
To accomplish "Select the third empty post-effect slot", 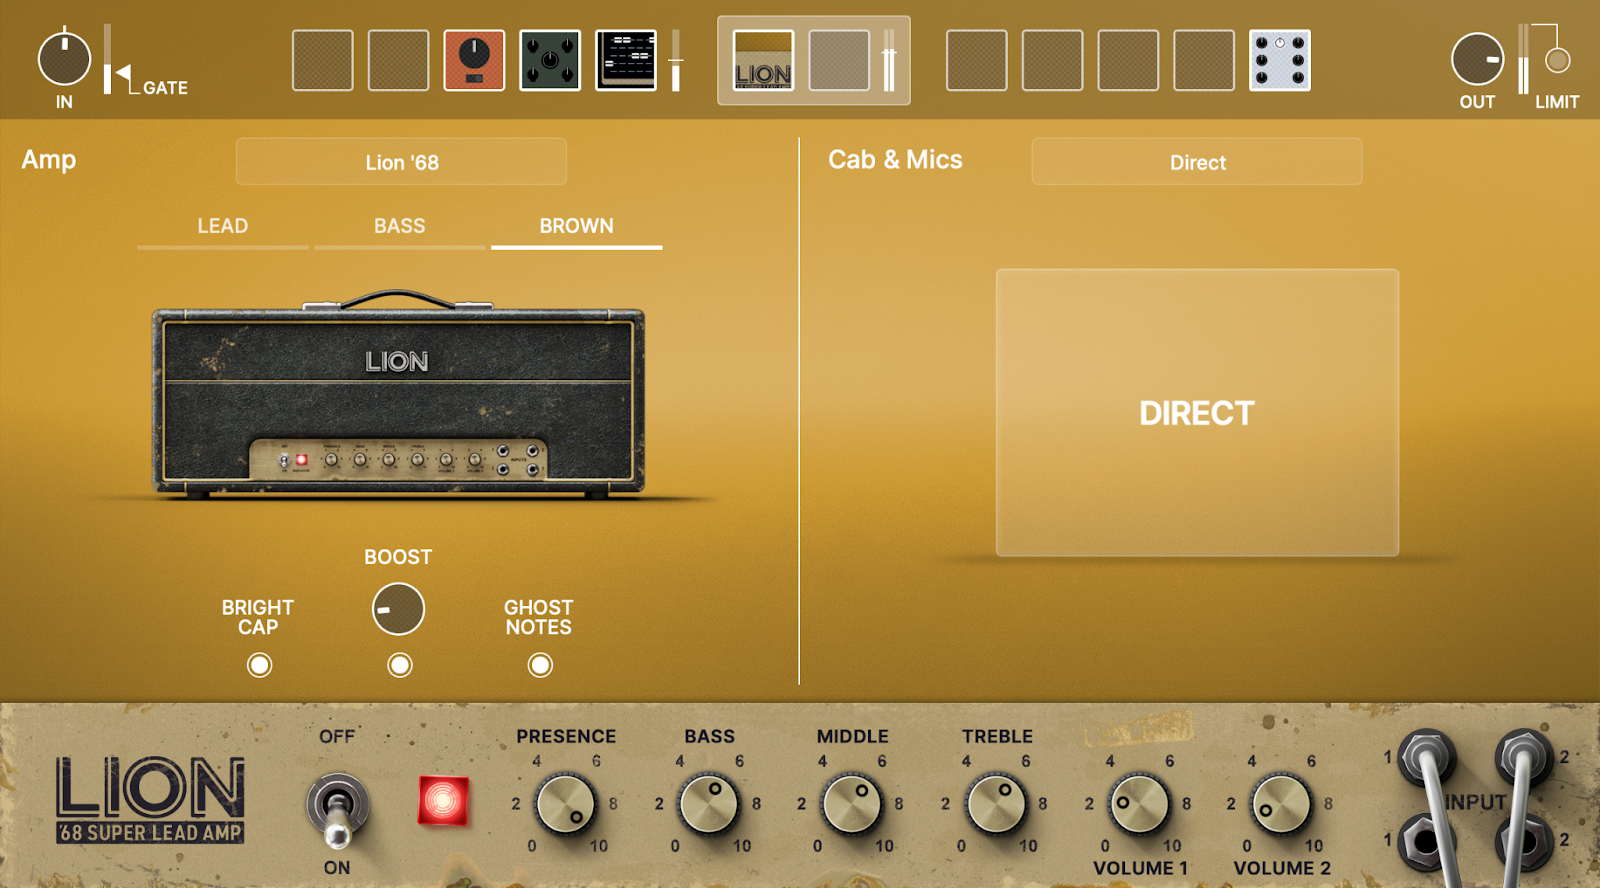I will click(x=1128, y=60).
